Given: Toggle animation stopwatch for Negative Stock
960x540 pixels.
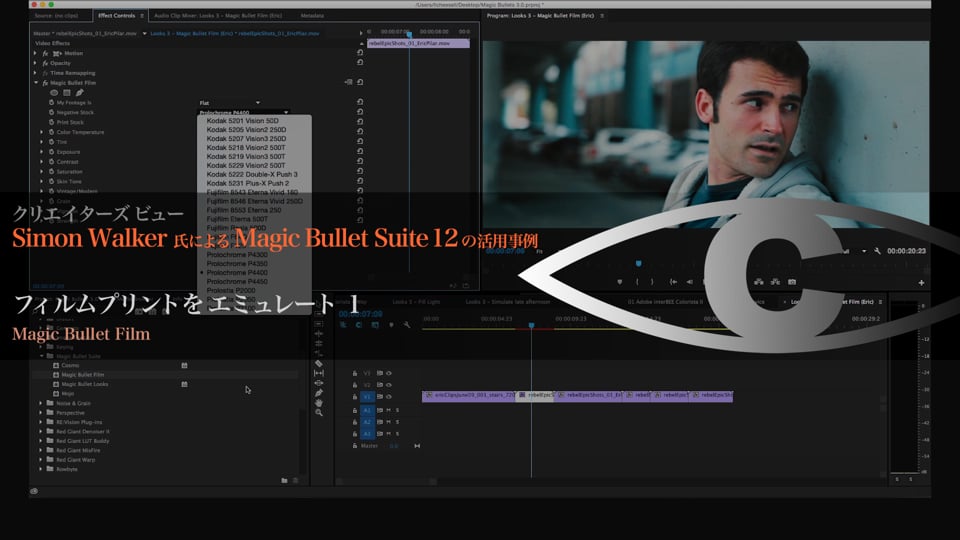Looking at the screenshot, I should (x=51, y=112).
